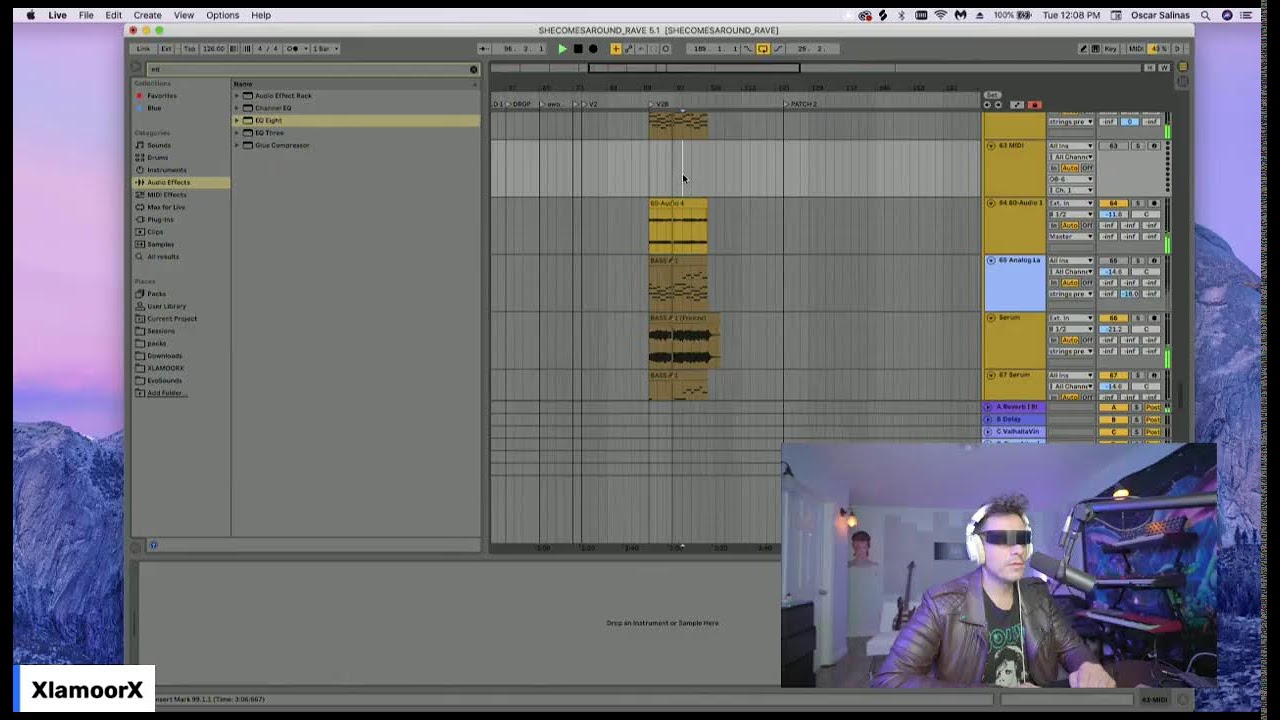Click the tempo field 126.00
Screen dimensions: 1280x720
point(213,48)
